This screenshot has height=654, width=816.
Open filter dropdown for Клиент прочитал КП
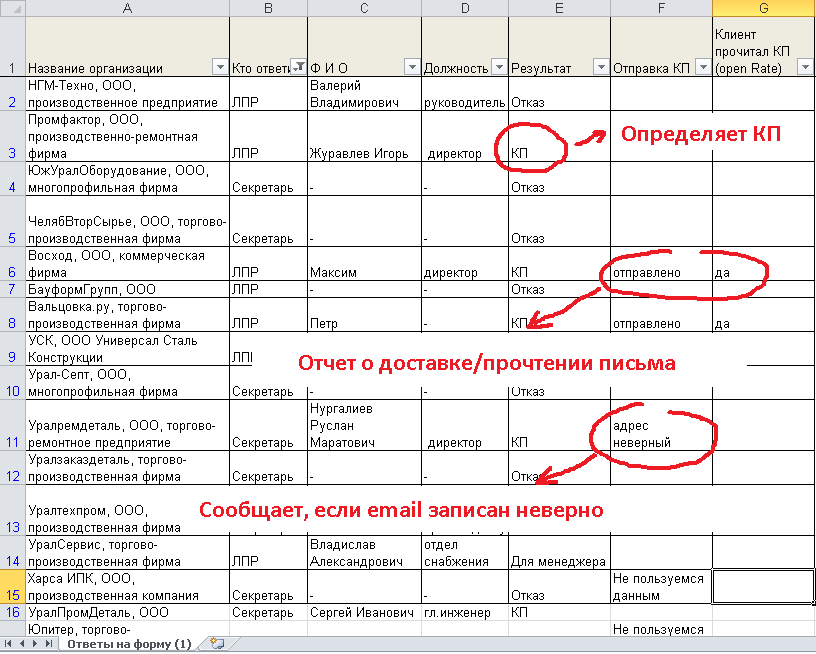805,67
